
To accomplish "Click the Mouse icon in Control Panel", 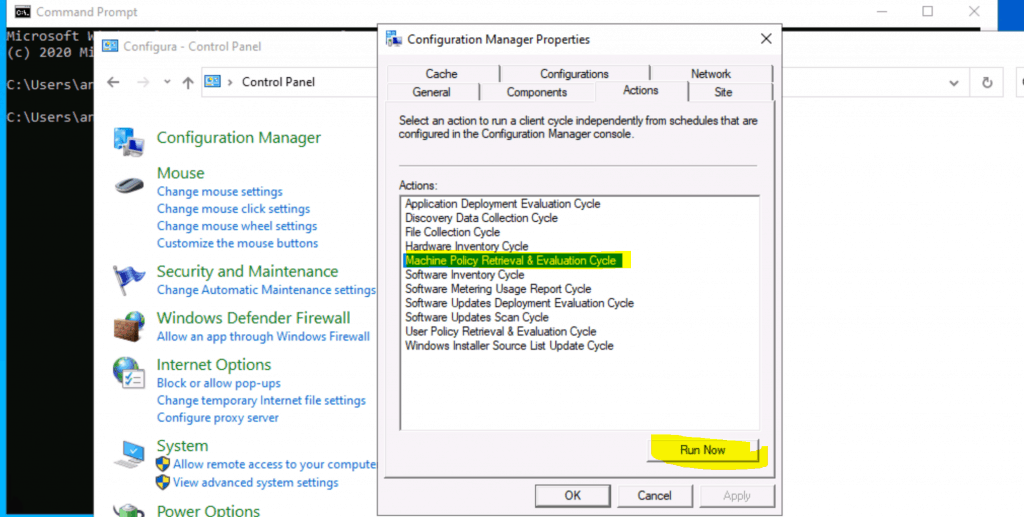I will [x=129, y=185].
